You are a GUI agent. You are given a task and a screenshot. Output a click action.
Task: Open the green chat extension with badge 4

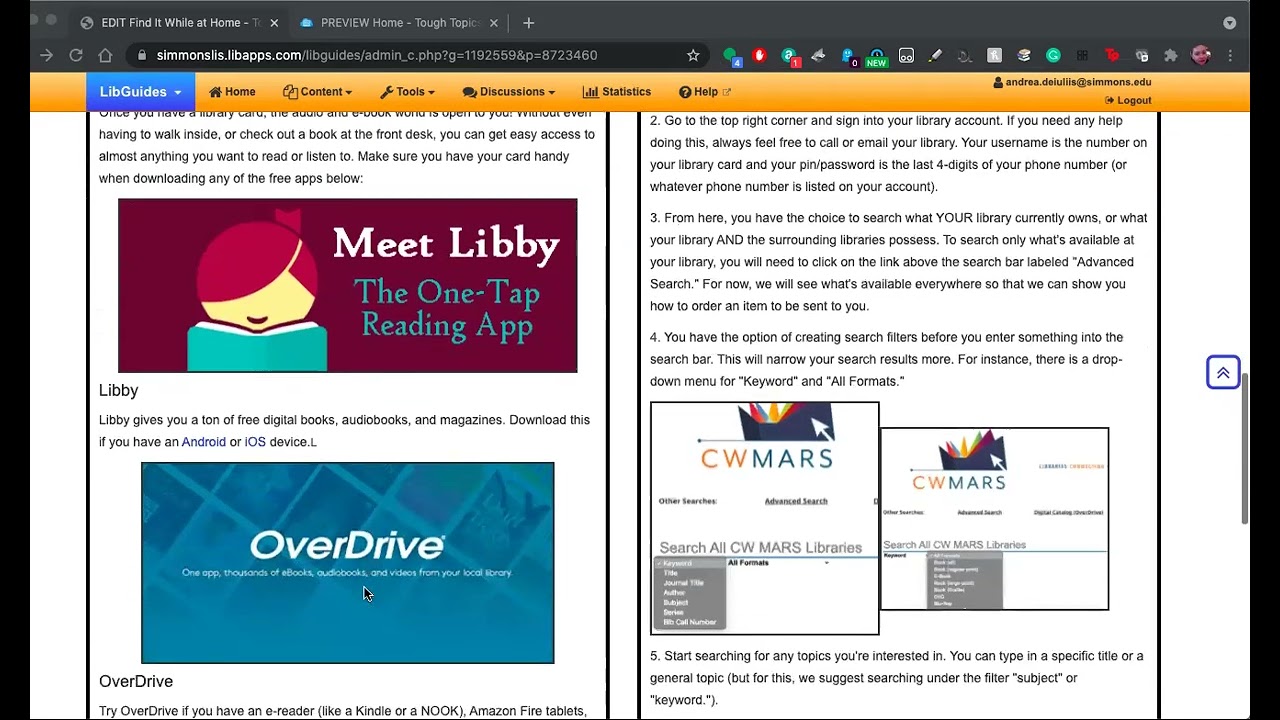tap(731, 57)
